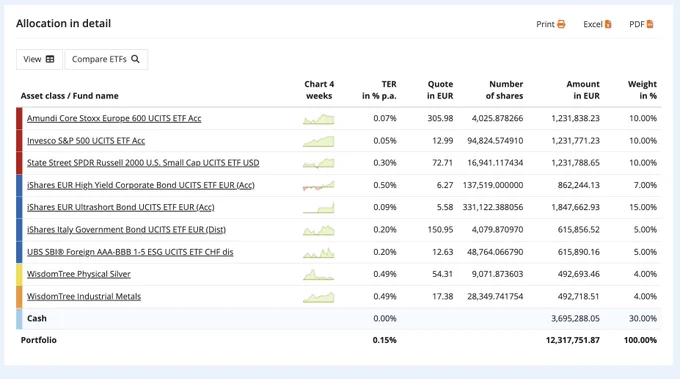View WisdomTree Industrial Metals 4-week chart
Viewport: 680px width, 379px height.
319,297
